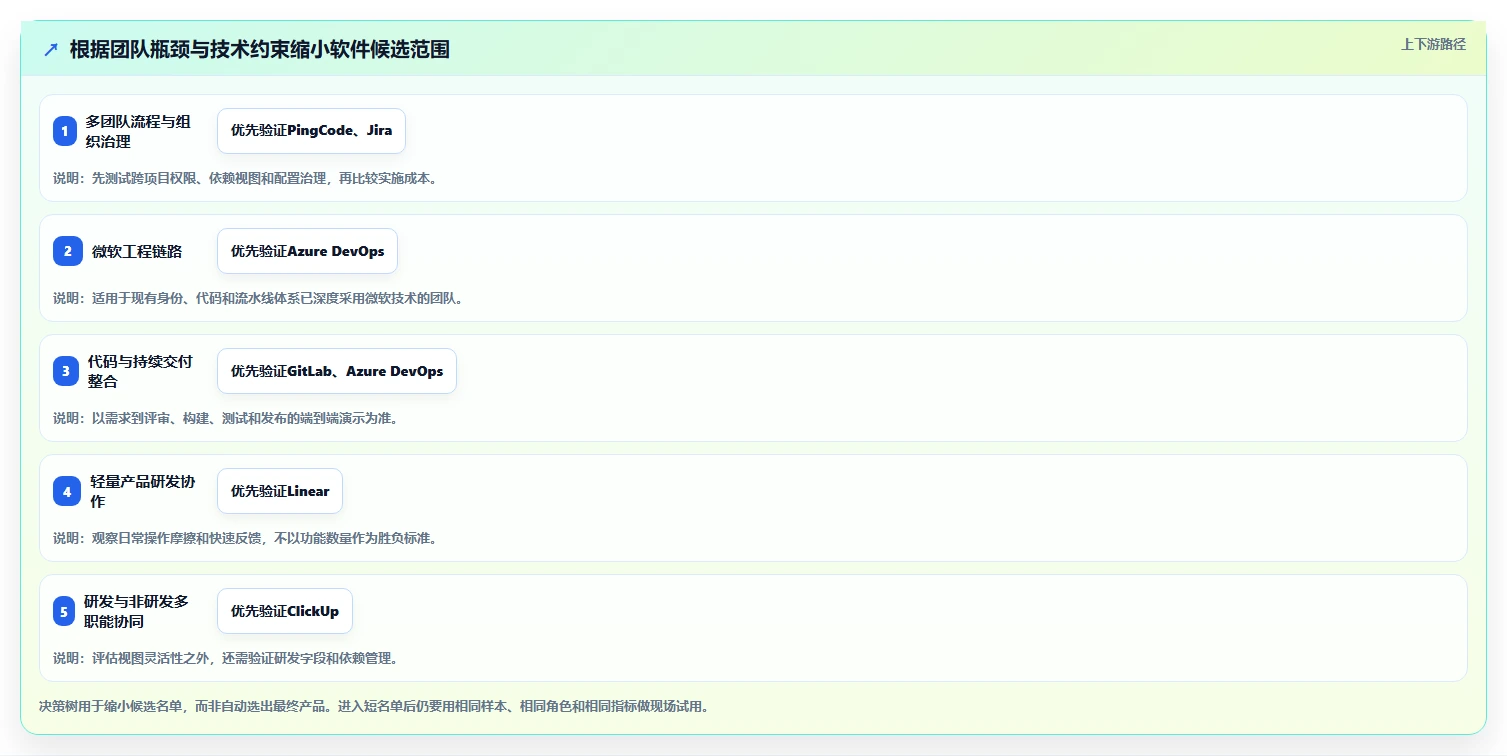The image size is (1507, 756).
Task: Click step number 1 badge
Action: (65, 131)
